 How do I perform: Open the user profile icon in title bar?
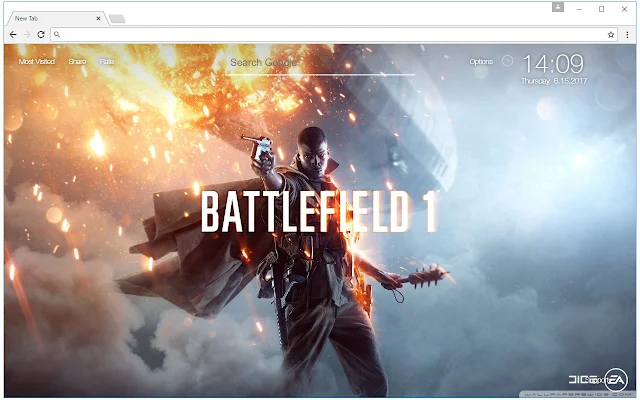(x=558, y=7)
